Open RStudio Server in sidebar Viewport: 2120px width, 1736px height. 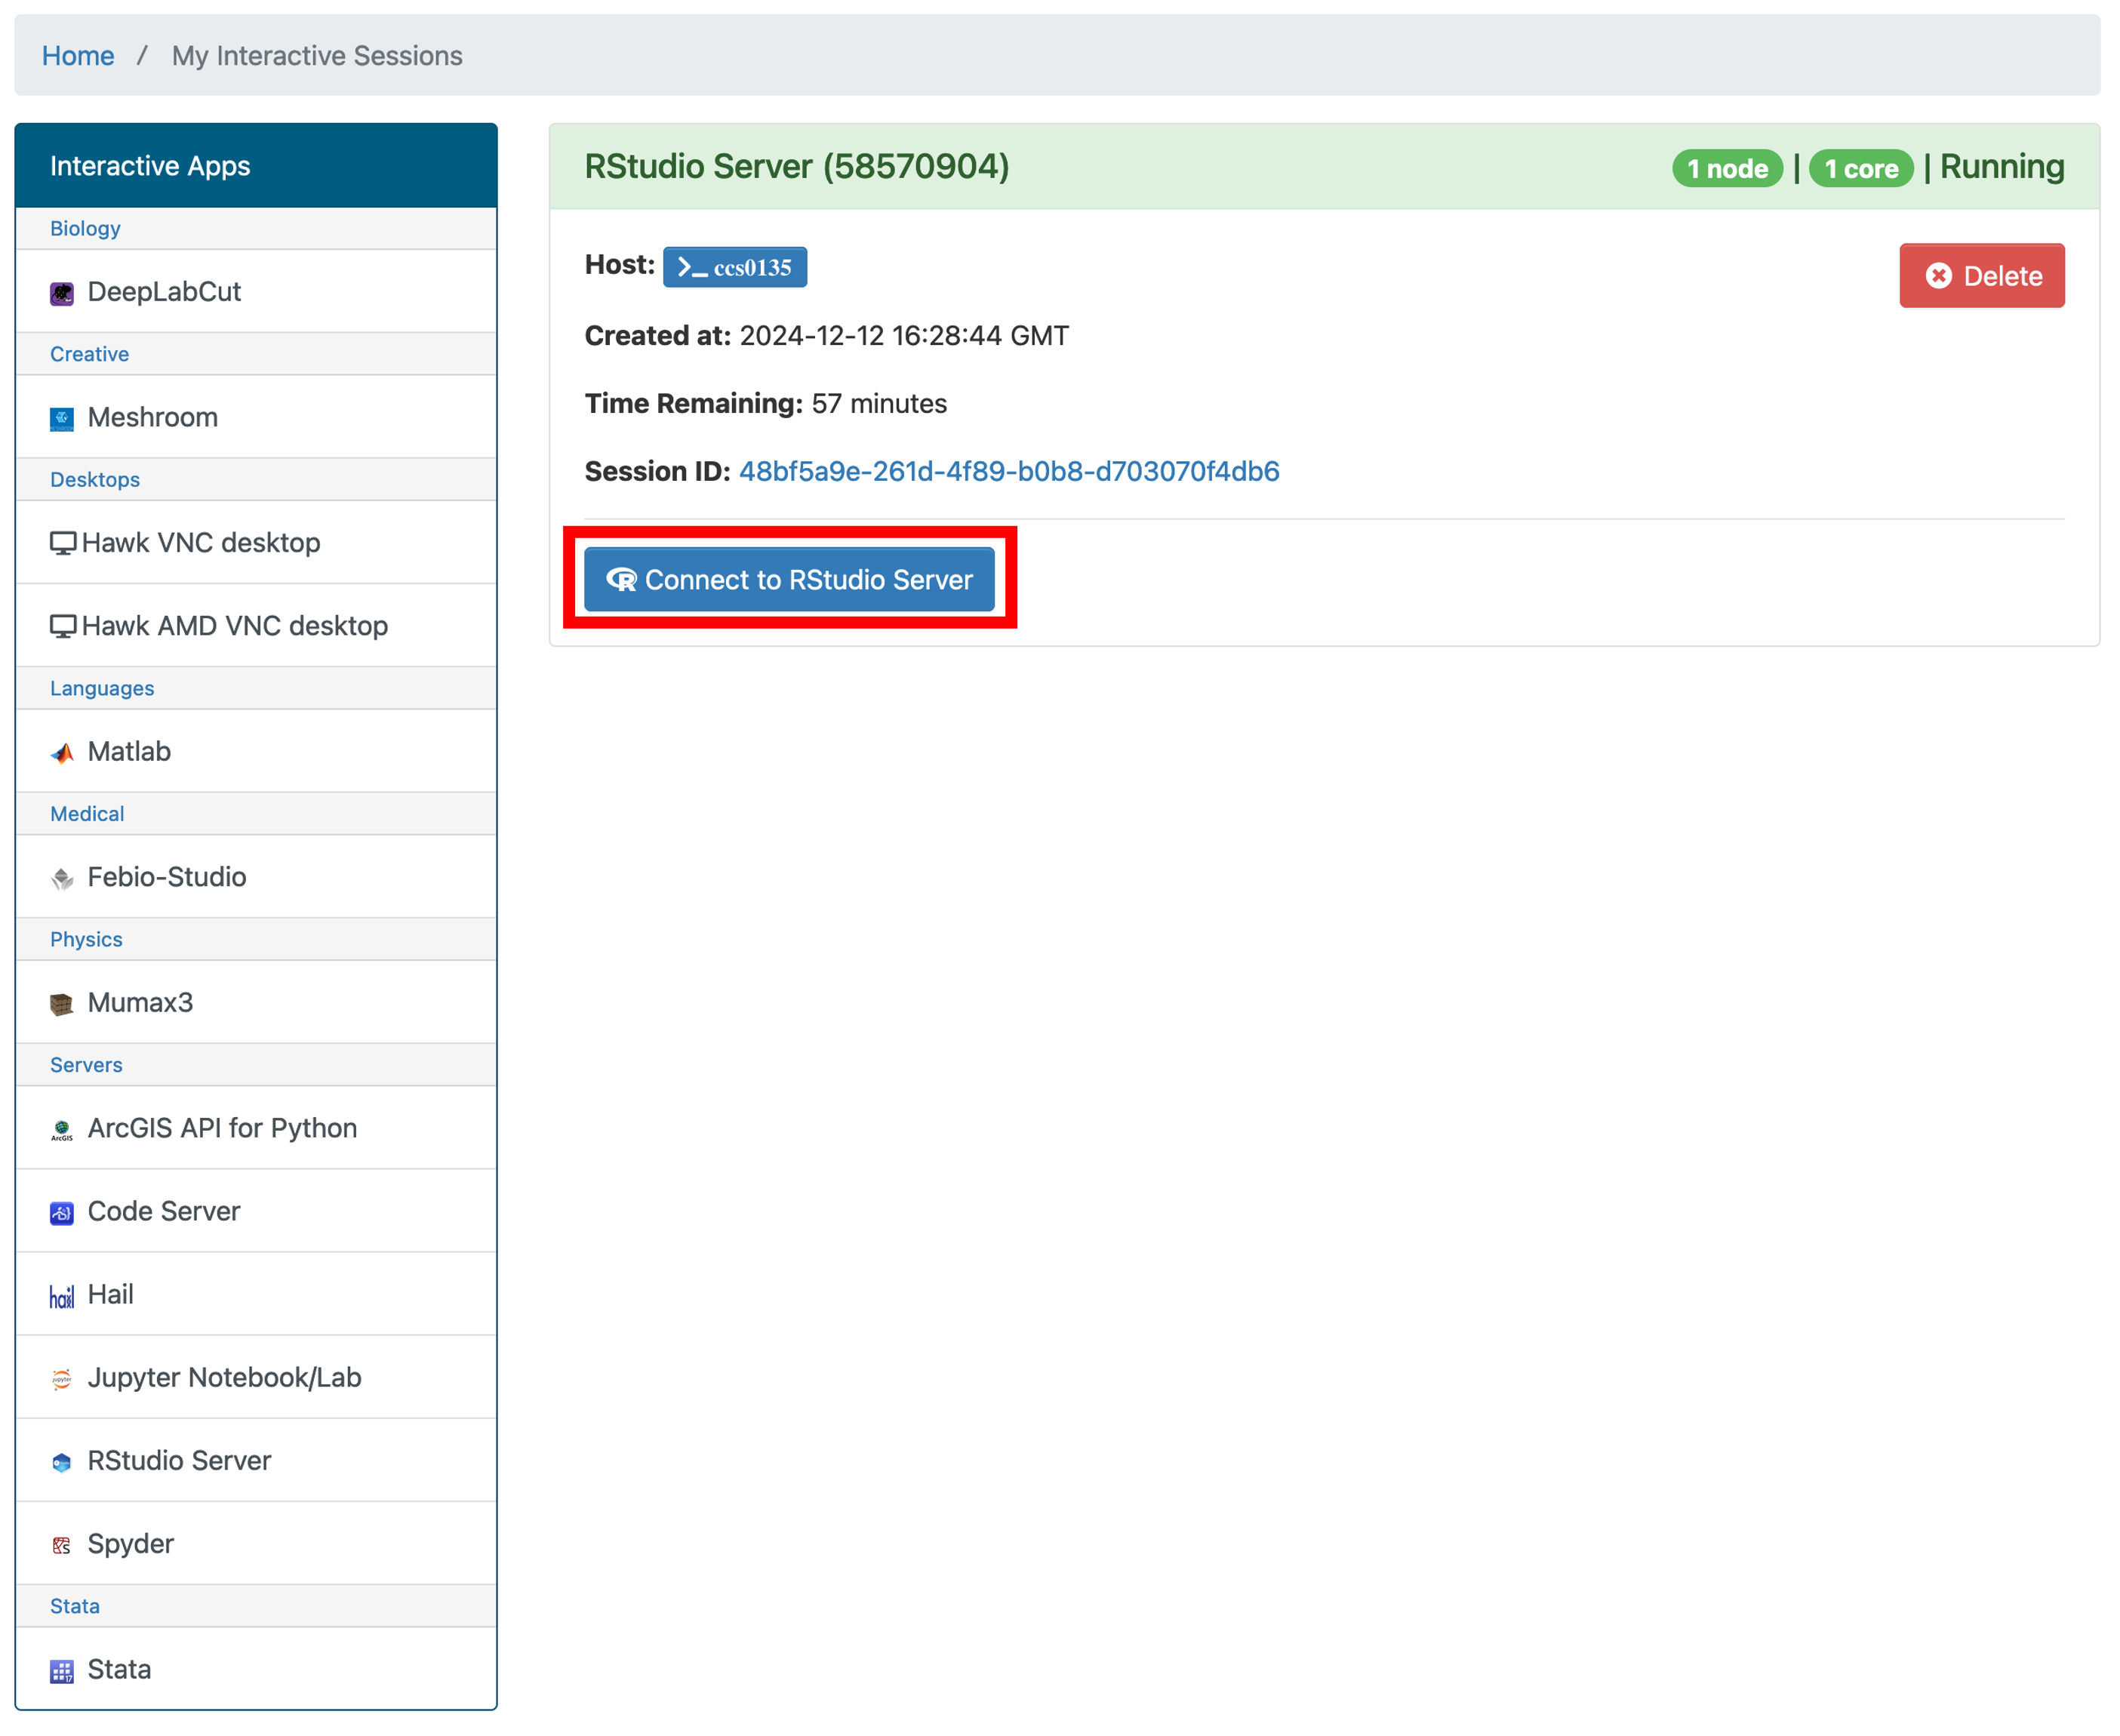point(256,1459)
